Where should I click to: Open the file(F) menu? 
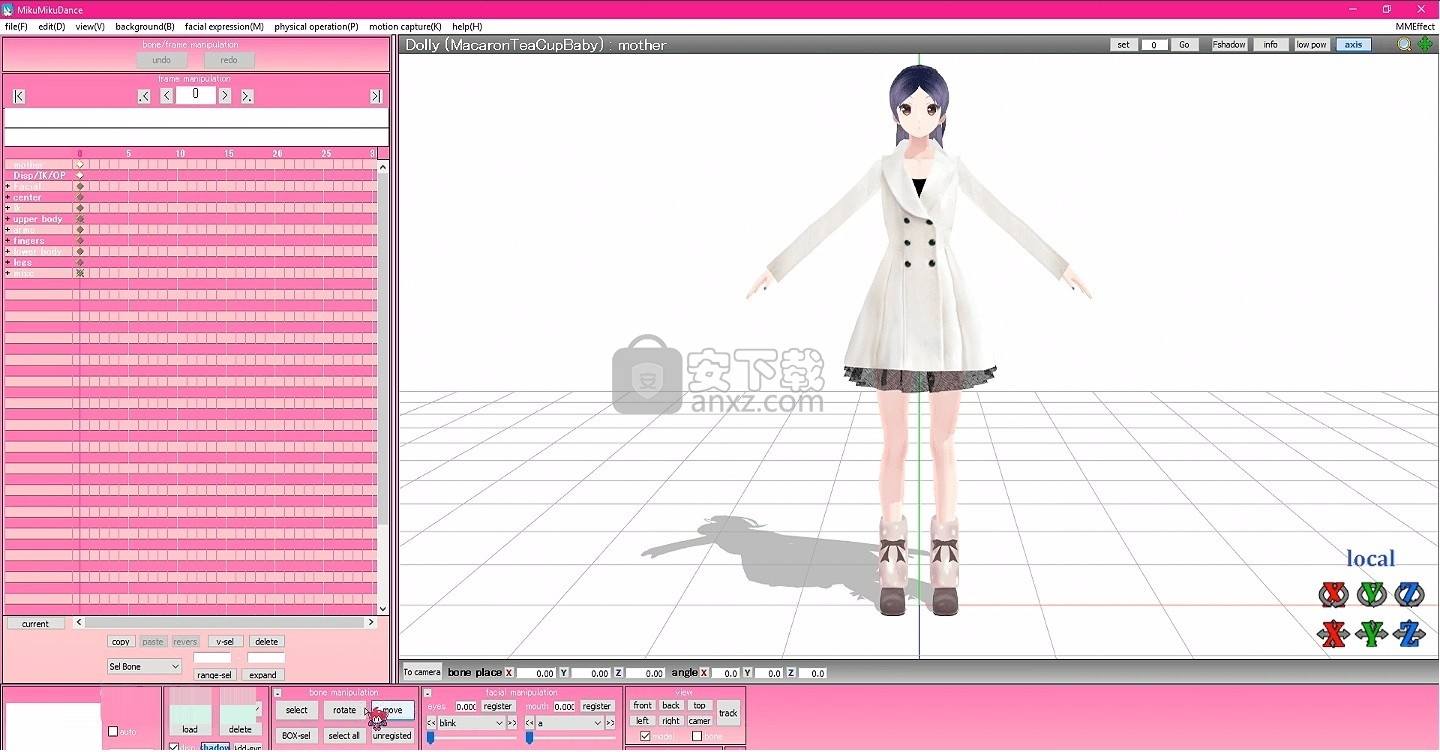pos(16,27)
